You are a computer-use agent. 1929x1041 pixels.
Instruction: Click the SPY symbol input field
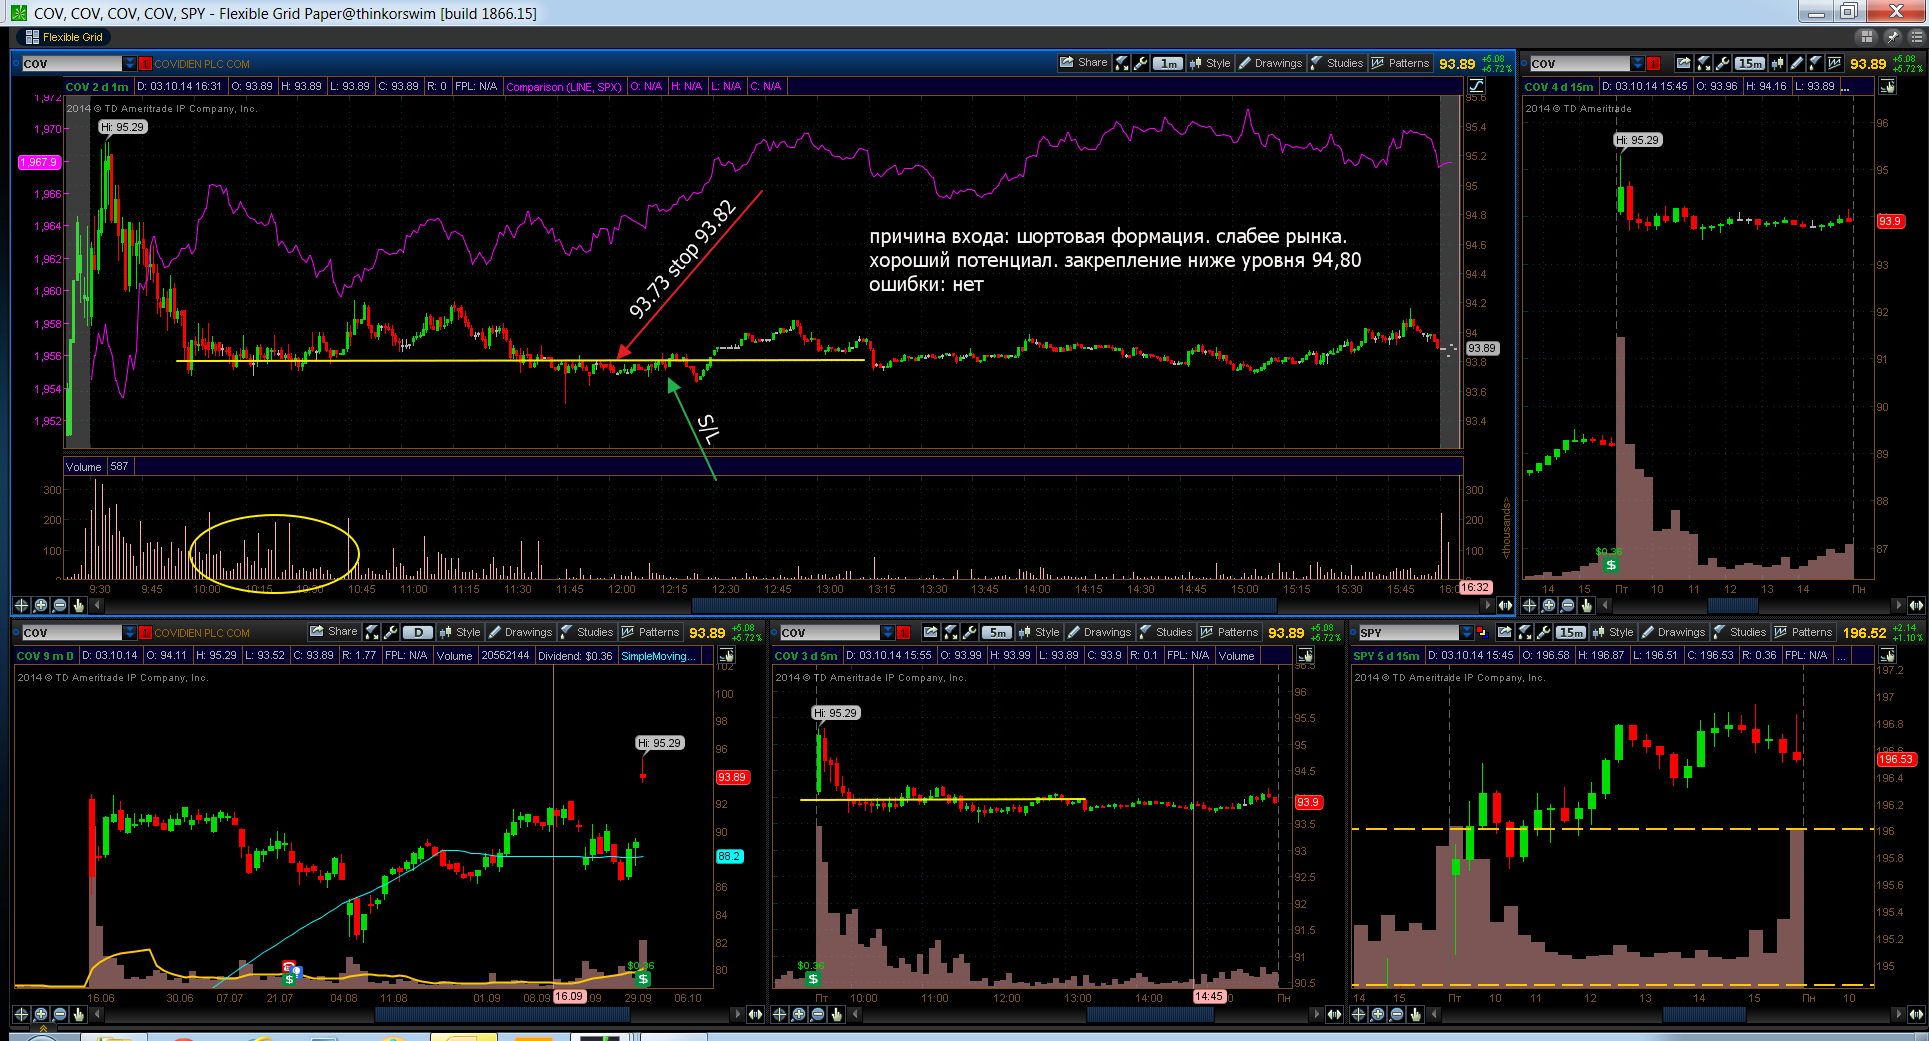pos(1409,633)
